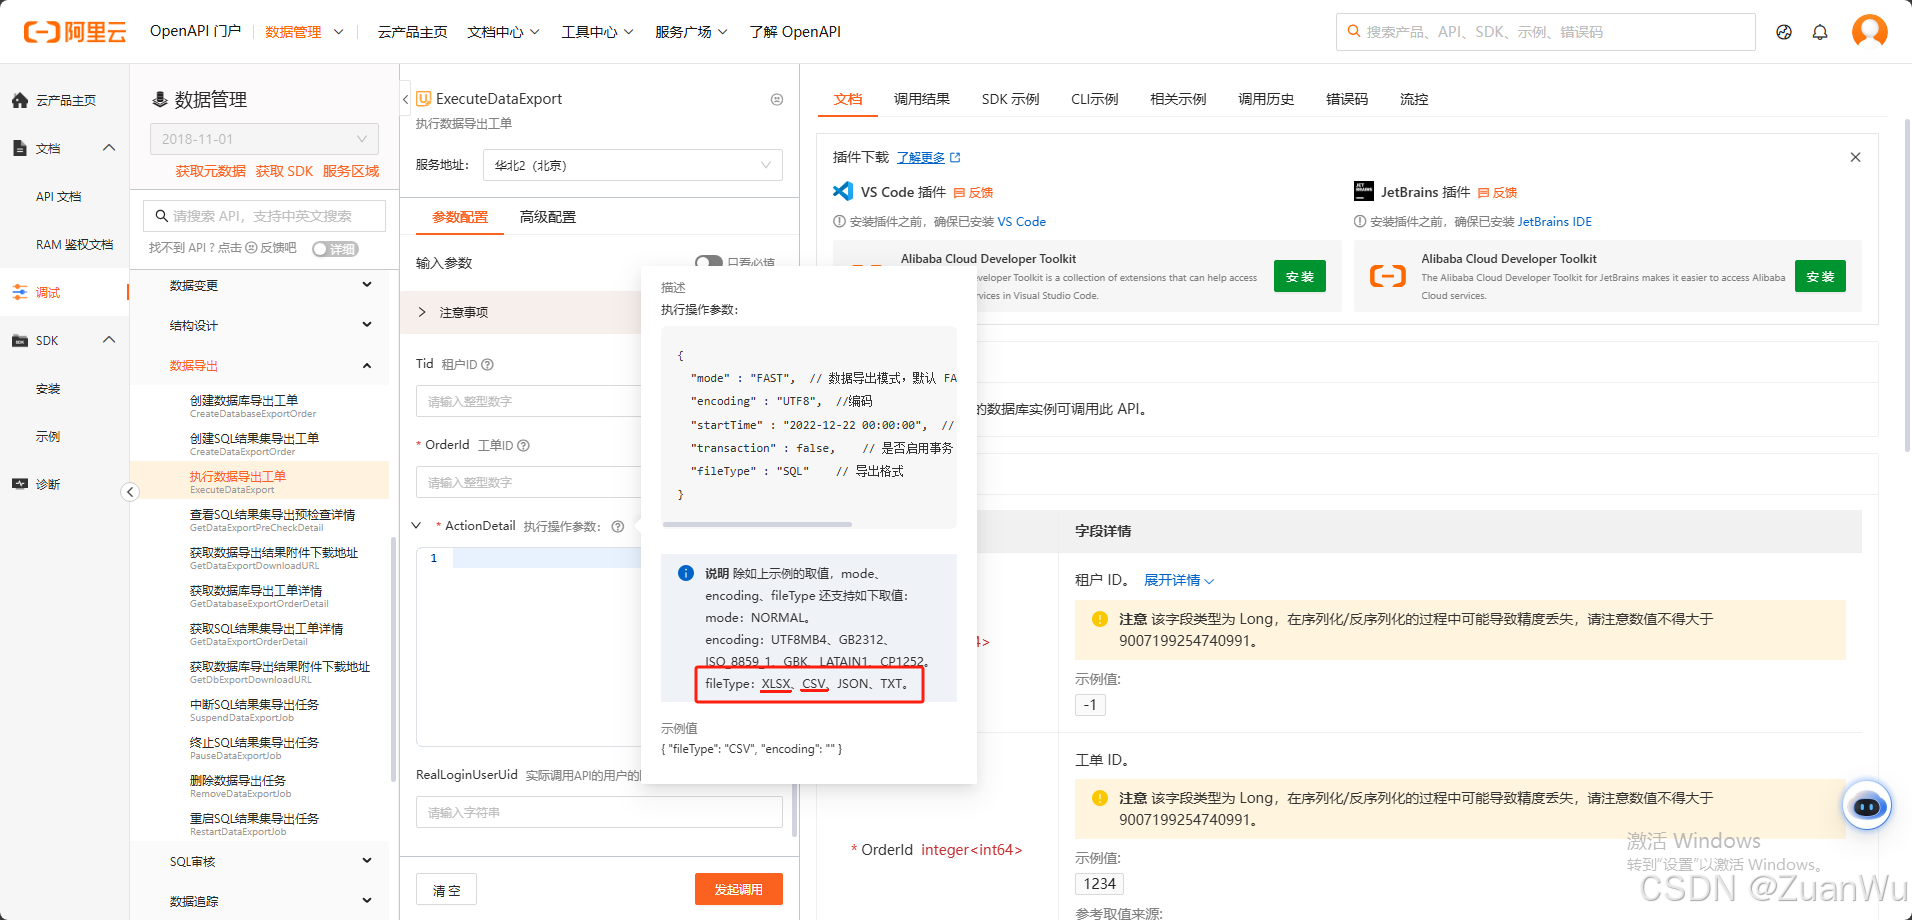Click the search magnifier in top bar
Viewport: 1912px width, 920px height.
pyautogui.click(x=1354, y=31)
